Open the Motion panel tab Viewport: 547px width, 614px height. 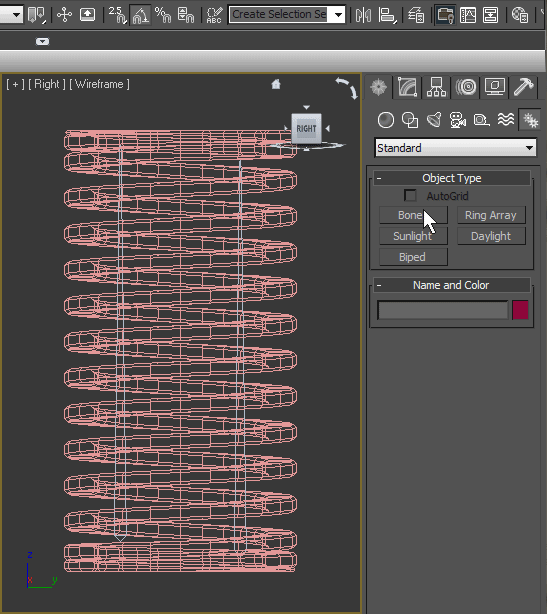(x=466, y=87)
